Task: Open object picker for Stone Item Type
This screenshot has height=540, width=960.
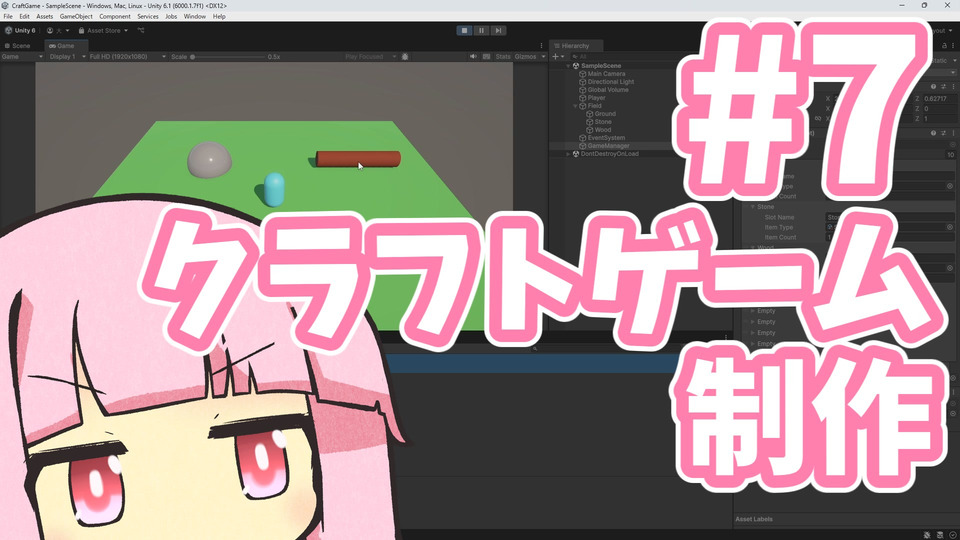Action: pos(950,227)
